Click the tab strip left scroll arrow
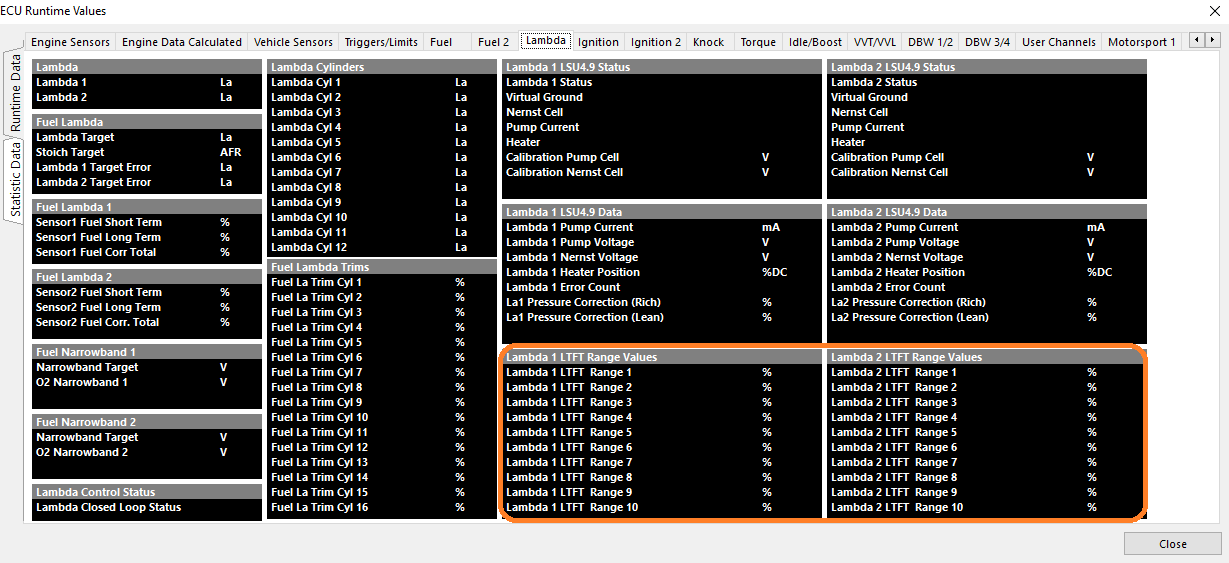1229x563 pixels. click(x=1196, y=40)
